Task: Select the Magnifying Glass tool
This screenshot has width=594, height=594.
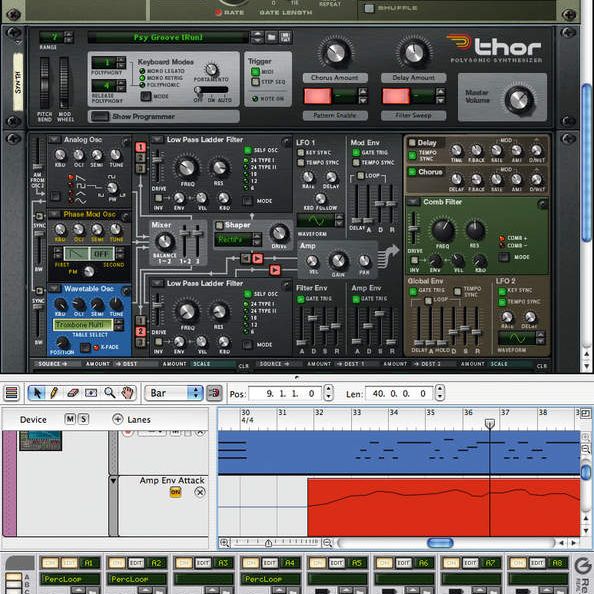Action: click(110, 393)
